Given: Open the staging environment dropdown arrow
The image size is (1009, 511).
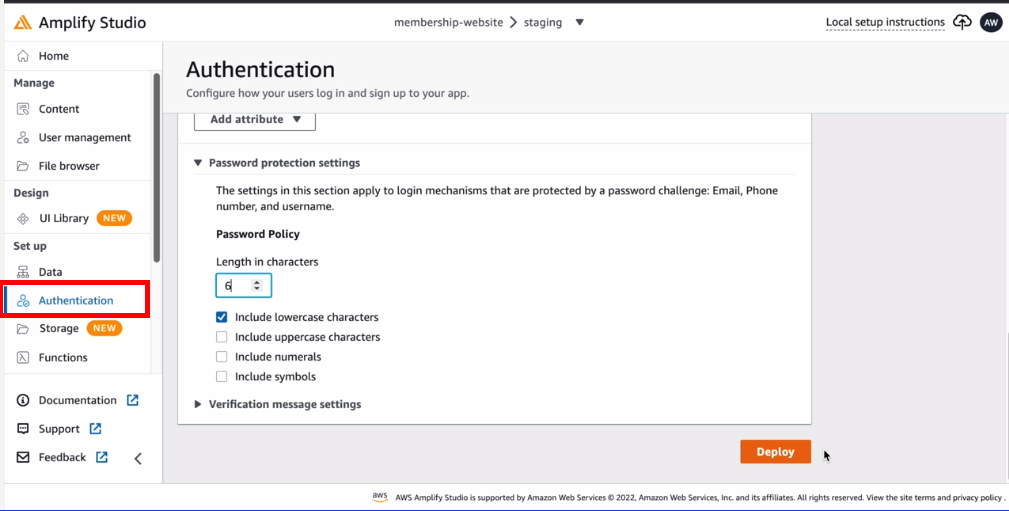Looking at the screenshot, I should point(579,23).
